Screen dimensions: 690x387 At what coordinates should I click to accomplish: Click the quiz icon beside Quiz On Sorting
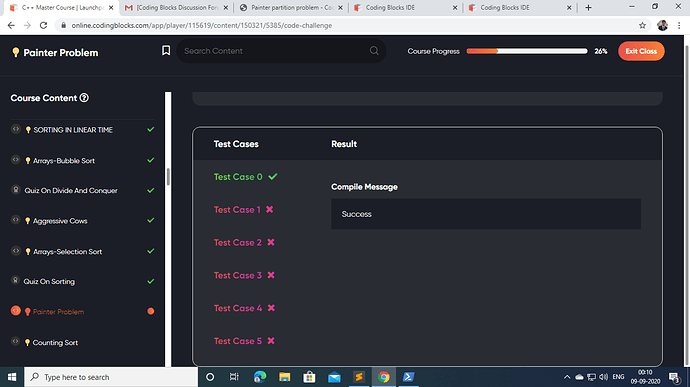pos(16,280)
